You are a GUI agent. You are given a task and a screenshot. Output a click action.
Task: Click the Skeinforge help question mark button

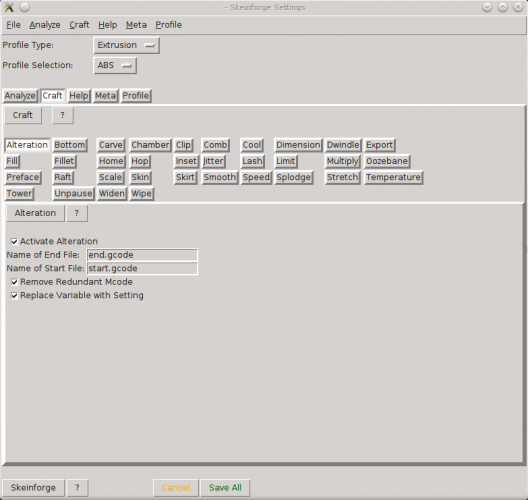point(77,488)
